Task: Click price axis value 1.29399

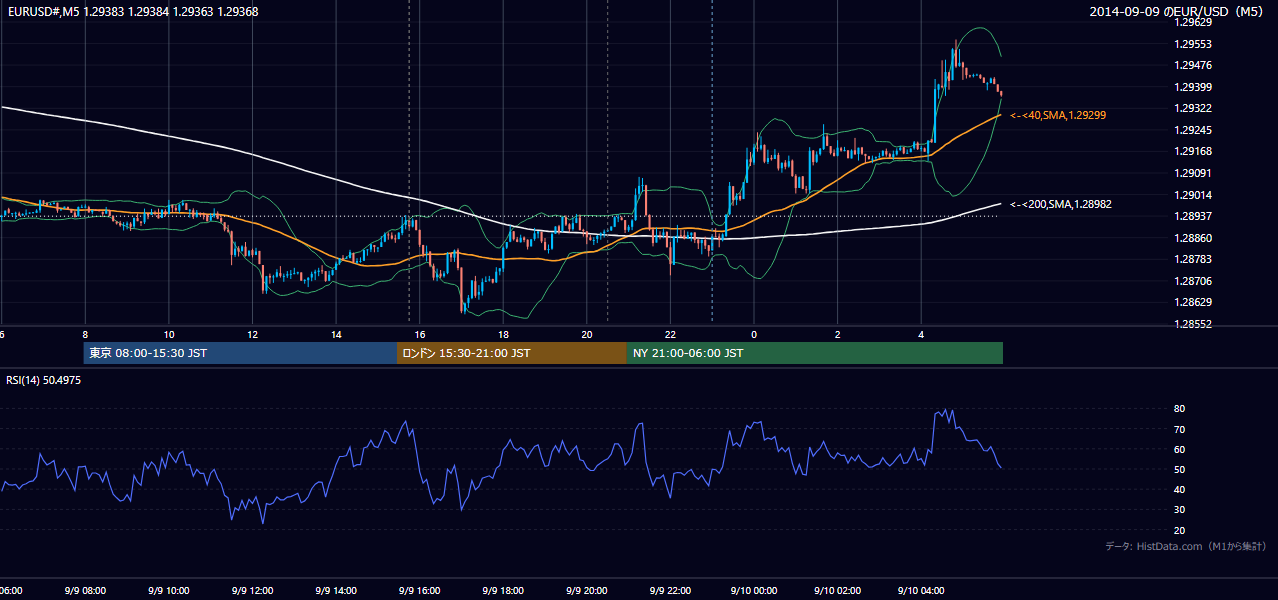Action: point(1192,87)
